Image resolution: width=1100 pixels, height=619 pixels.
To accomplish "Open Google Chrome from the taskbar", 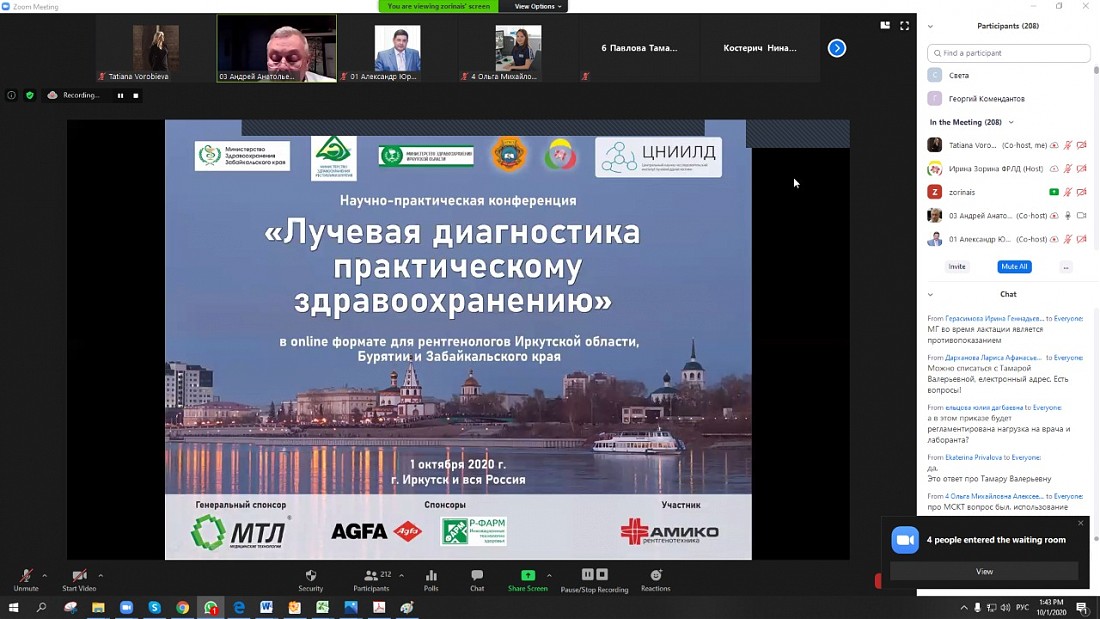I will [x=182, y=607].
